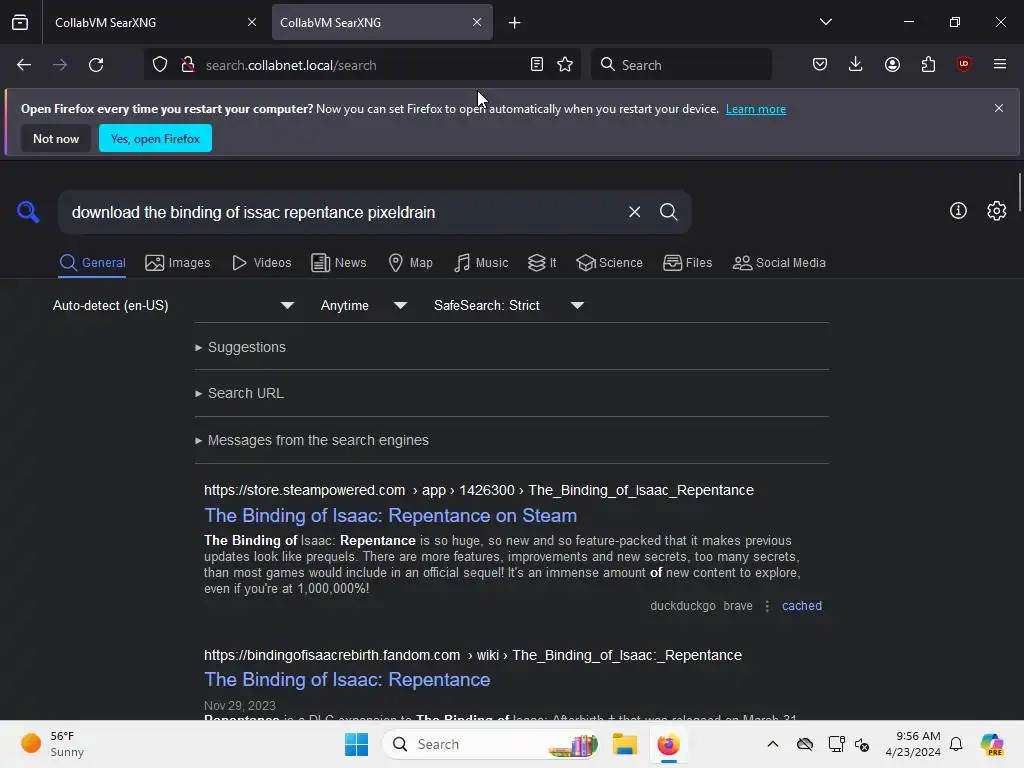Focus the Firefox toolbar Search box
The image size is (1024, 768).
click(681, 65)
